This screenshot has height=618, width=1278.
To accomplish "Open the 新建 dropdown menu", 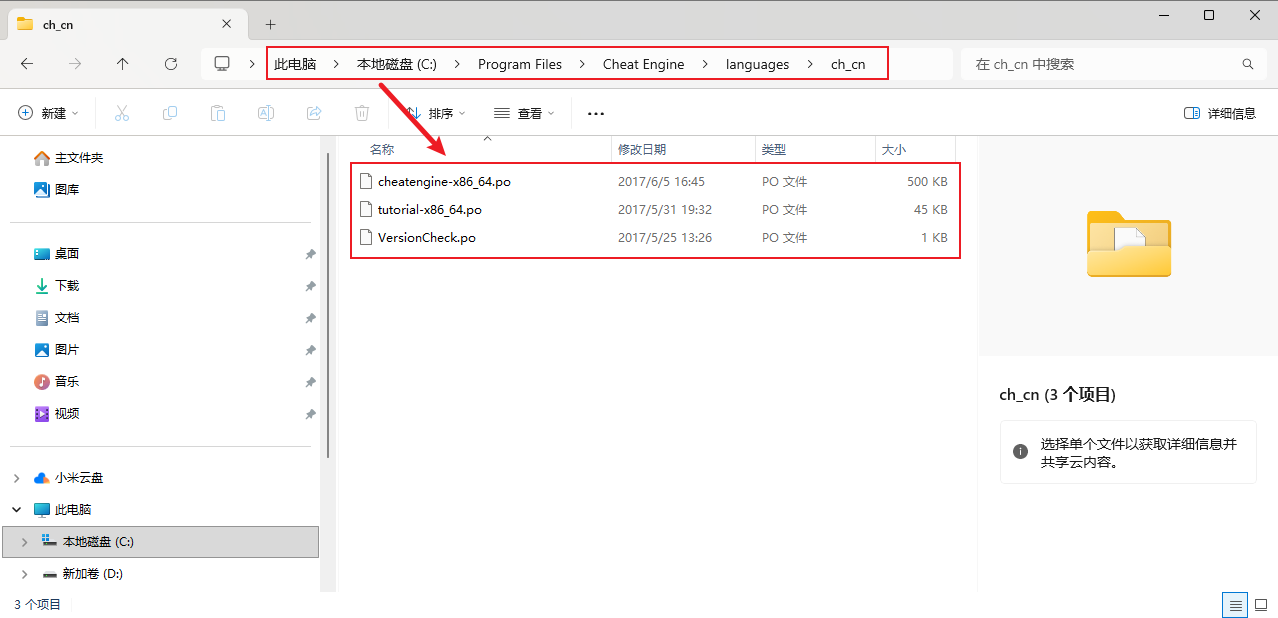I will click(x=48, y=114).
